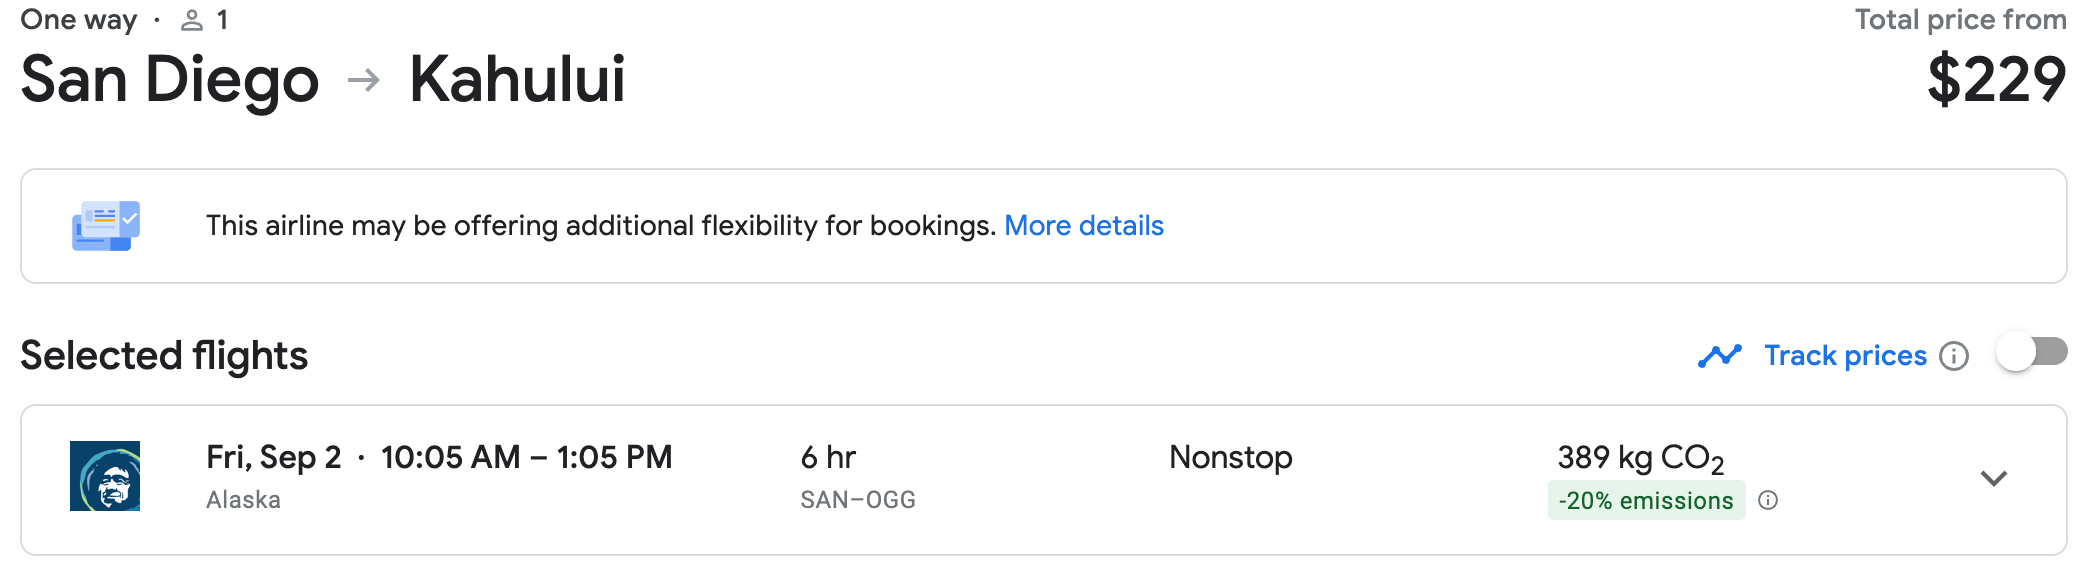Click the price tracking graph icon
This screenshot has height=574, width=2094.
(x=1720, y=356)
